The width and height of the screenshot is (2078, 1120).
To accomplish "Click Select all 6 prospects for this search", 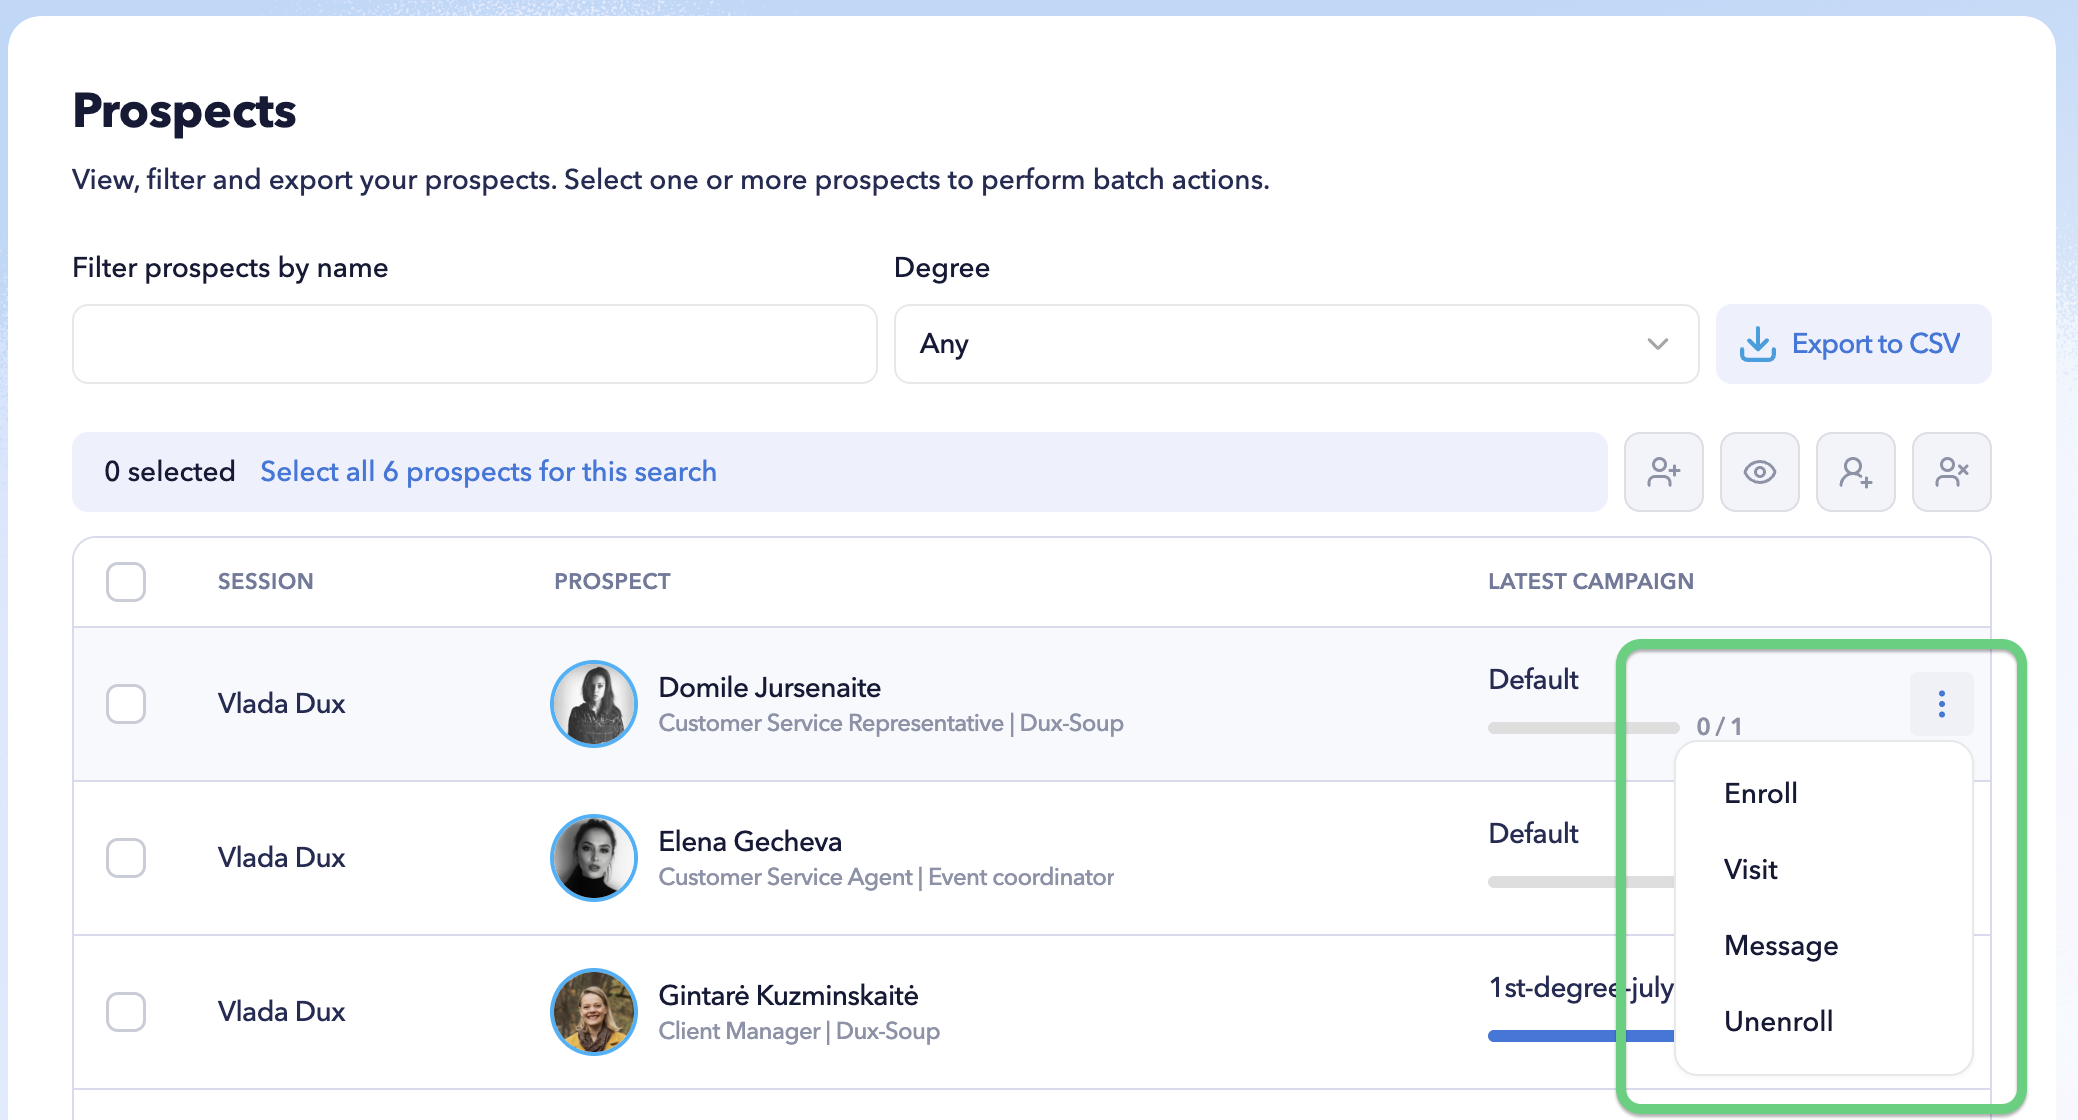I will [x=488, y=472].
